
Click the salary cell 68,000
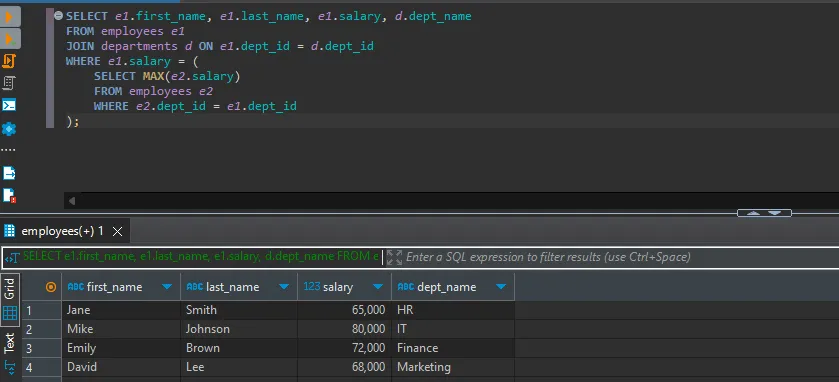345,368
